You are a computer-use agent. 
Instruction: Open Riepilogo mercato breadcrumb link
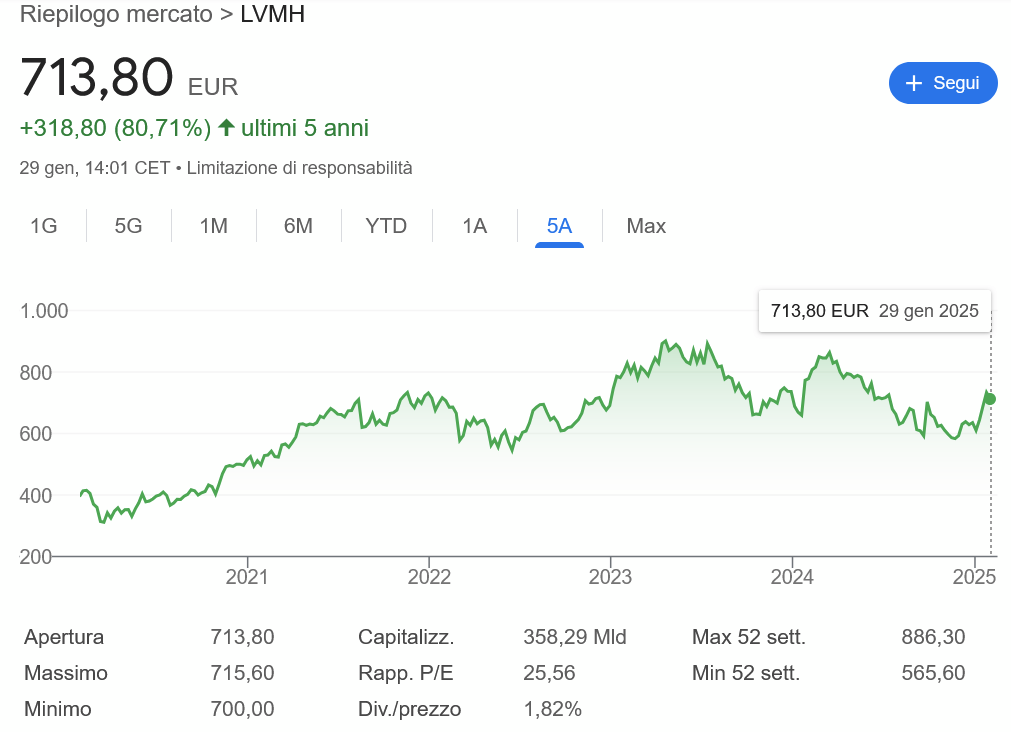[x=116, y=14]
